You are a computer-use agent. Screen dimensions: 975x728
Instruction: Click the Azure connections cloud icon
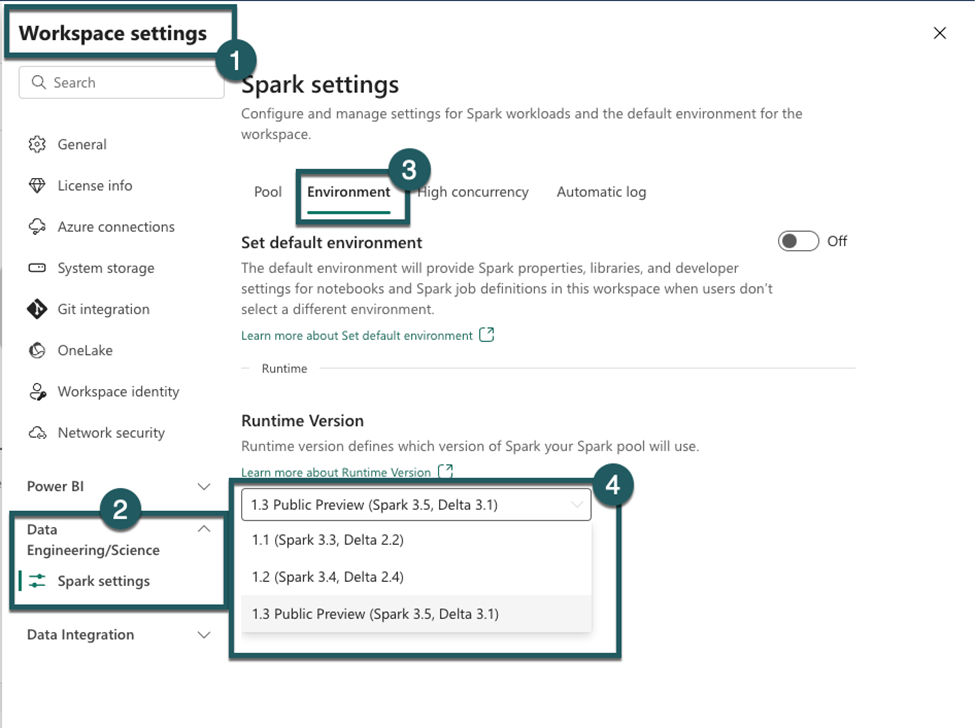pyautogui.click(x=37, y=226)
